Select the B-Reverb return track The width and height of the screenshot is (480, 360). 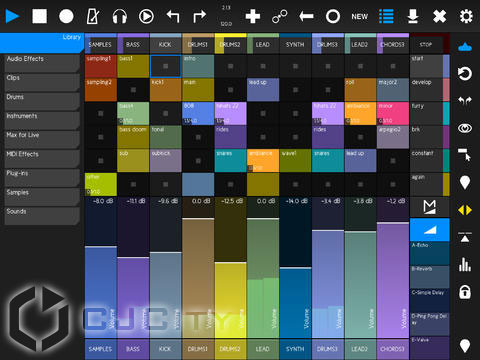click(x=430, y=277)
